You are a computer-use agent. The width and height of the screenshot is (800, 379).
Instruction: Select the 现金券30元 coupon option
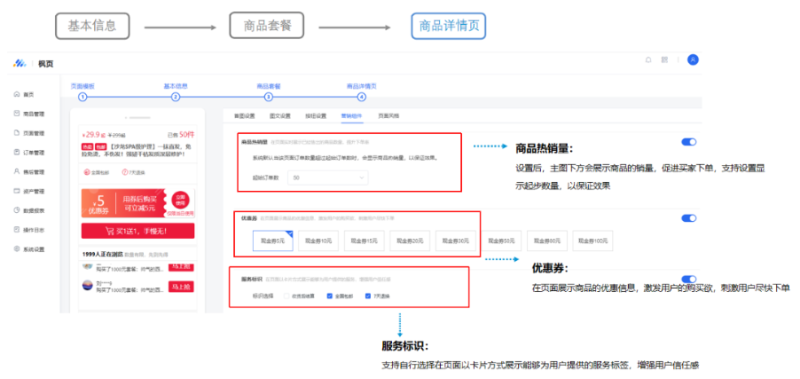coord(456,241)
